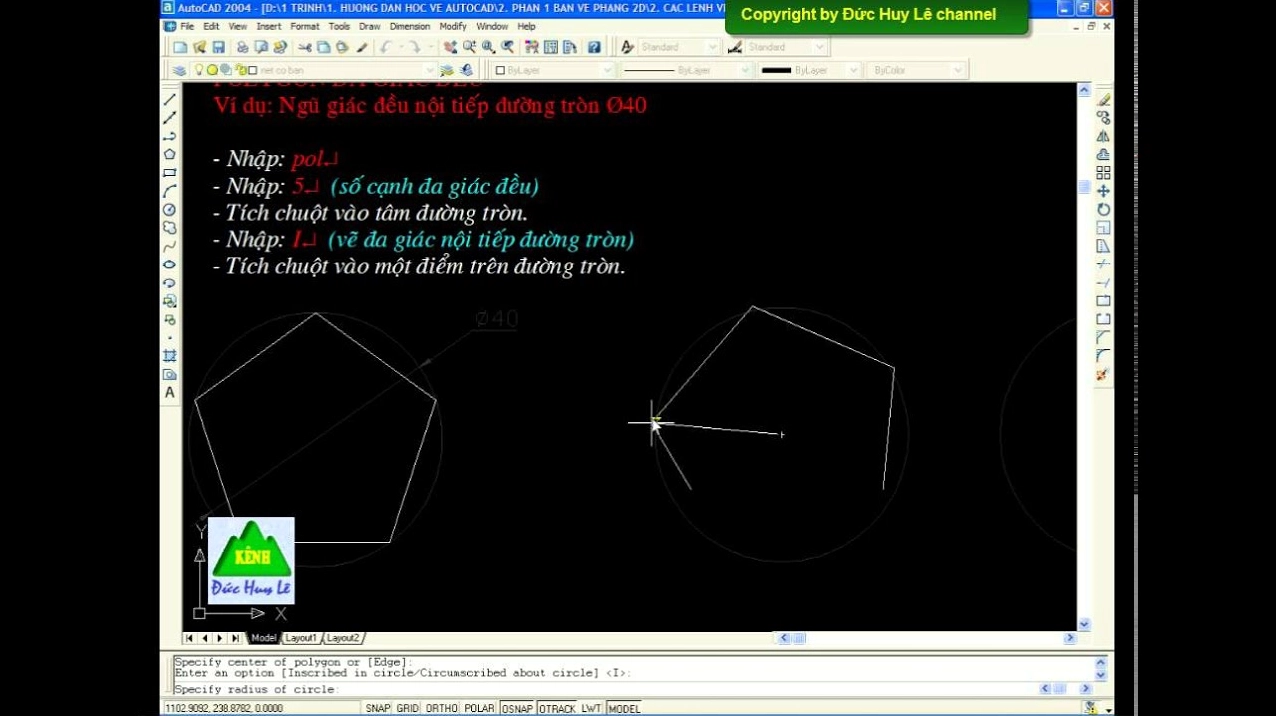Toggle POLAR tracking
The image size is (1276, 716).
coord(479,708)
